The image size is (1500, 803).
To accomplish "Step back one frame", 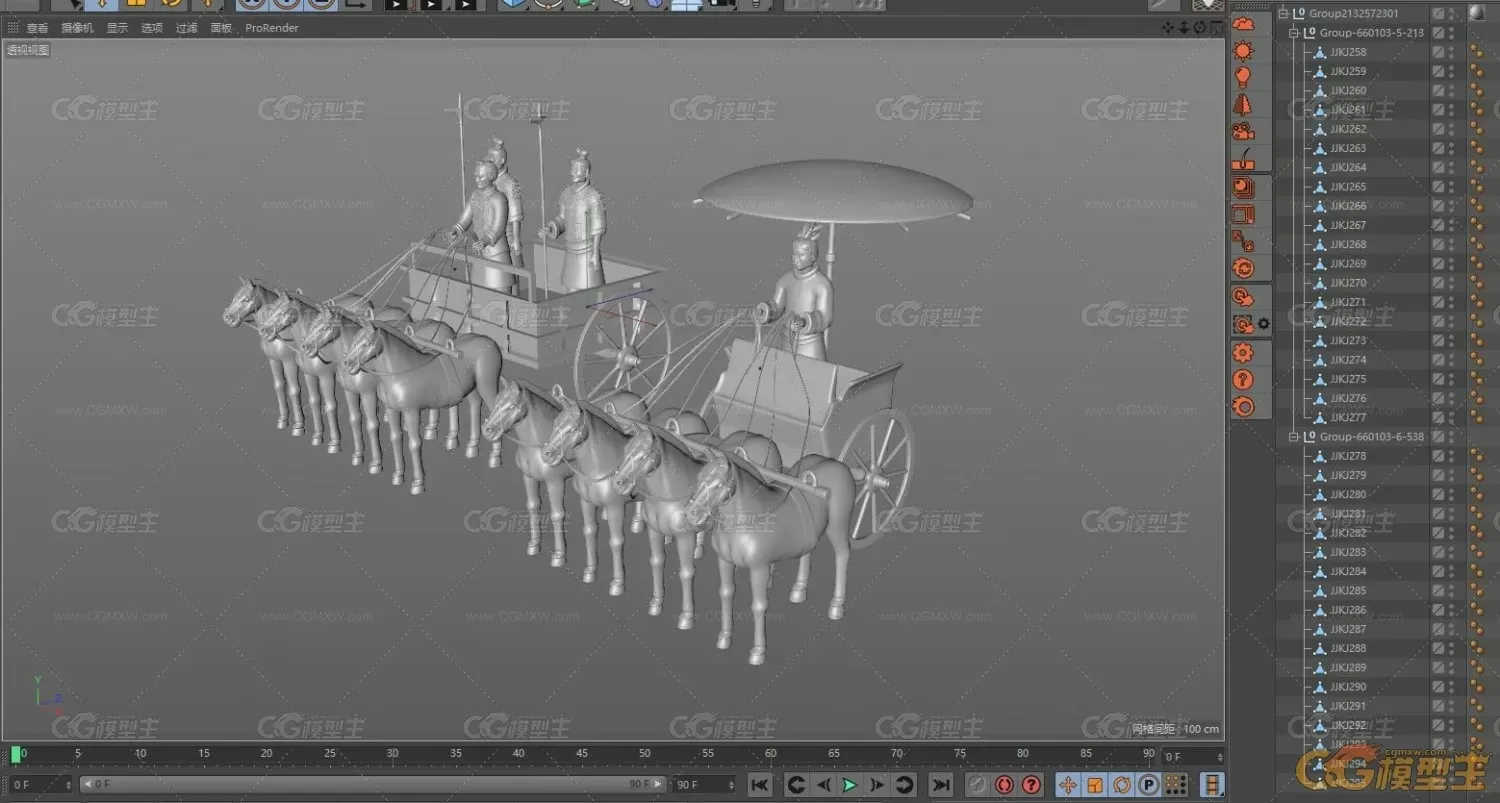I will point(823,785).
